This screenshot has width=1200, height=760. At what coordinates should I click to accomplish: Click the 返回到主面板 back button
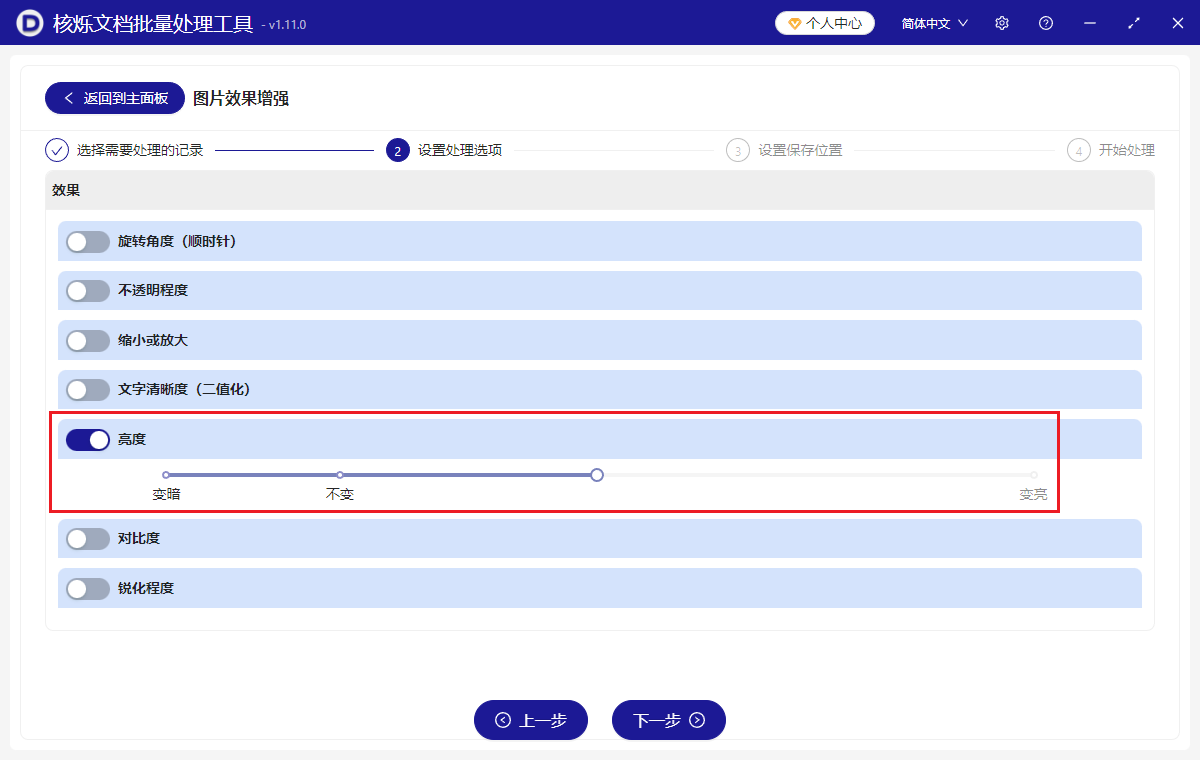tap(114, 98)
